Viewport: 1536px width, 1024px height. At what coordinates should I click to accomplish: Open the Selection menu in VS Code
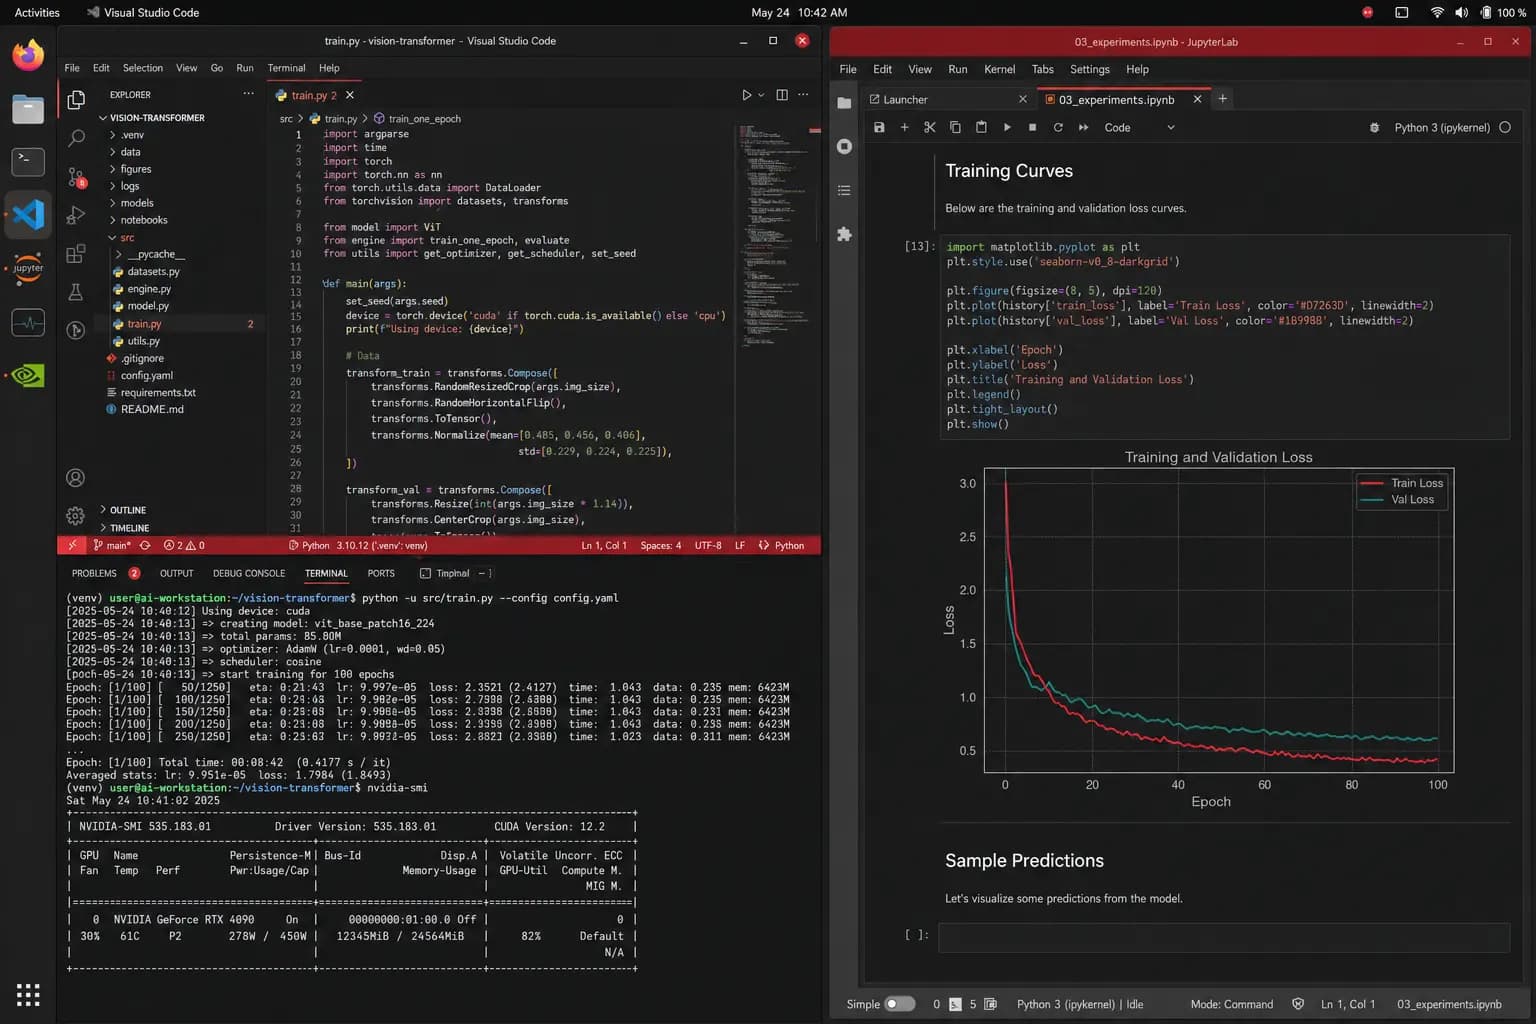coord(143,68)
